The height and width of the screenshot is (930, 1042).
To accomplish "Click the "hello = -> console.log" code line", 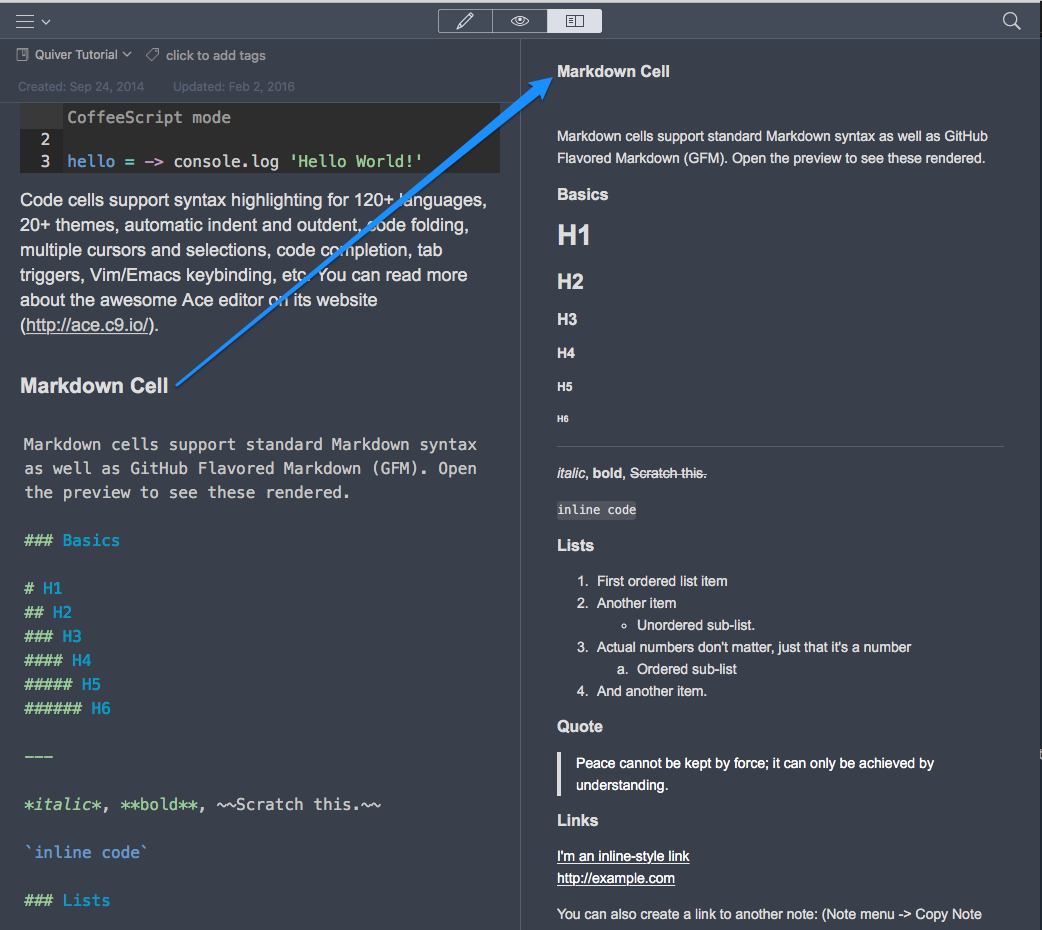I will (245, 162).
